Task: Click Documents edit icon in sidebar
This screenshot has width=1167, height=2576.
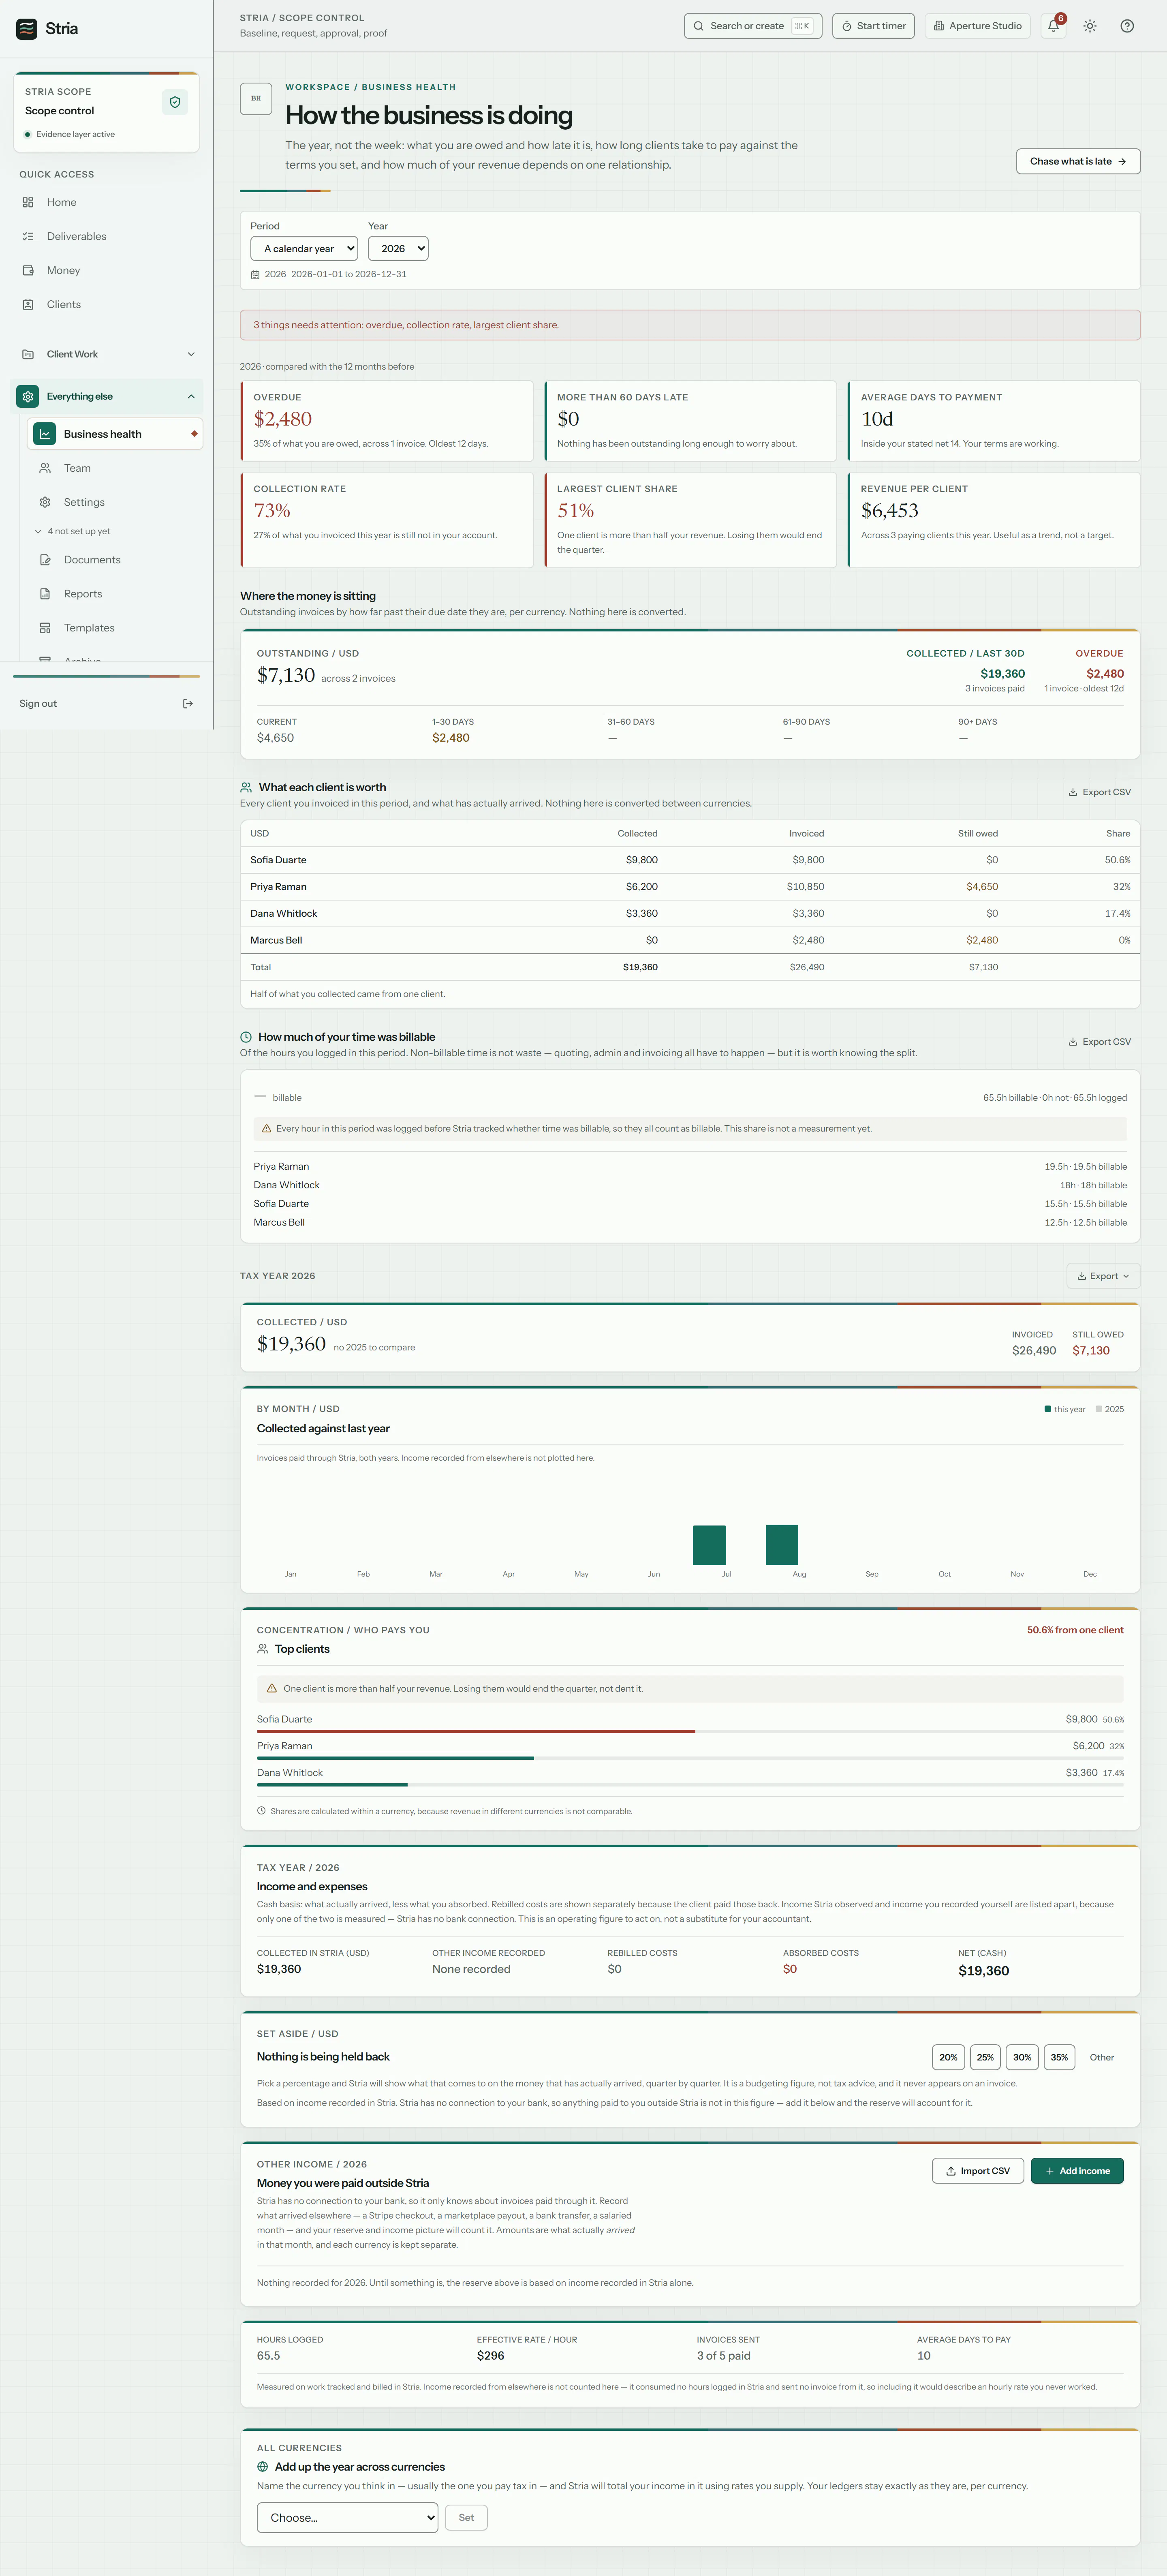Action: (45, 560)
